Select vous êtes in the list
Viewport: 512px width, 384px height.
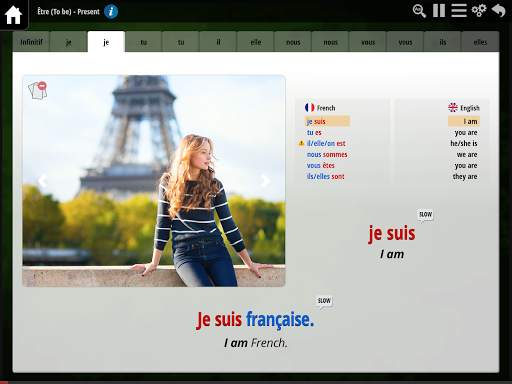tap(321, 165)
